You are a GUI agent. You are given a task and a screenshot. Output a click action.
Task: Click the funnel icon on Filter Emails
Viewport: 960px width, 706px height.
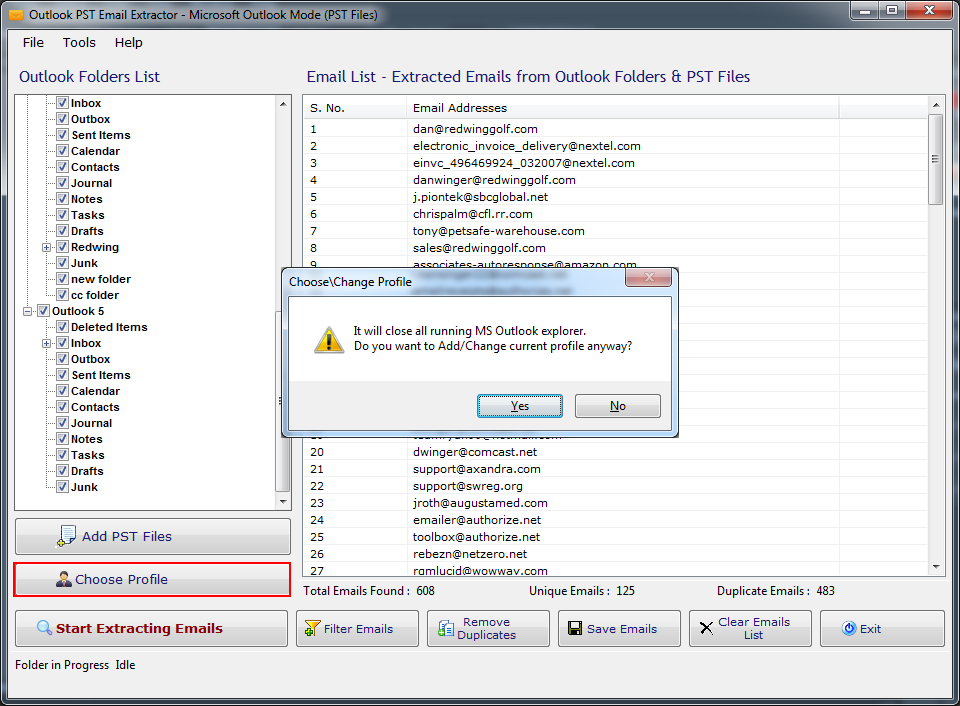tap(312, 628)
